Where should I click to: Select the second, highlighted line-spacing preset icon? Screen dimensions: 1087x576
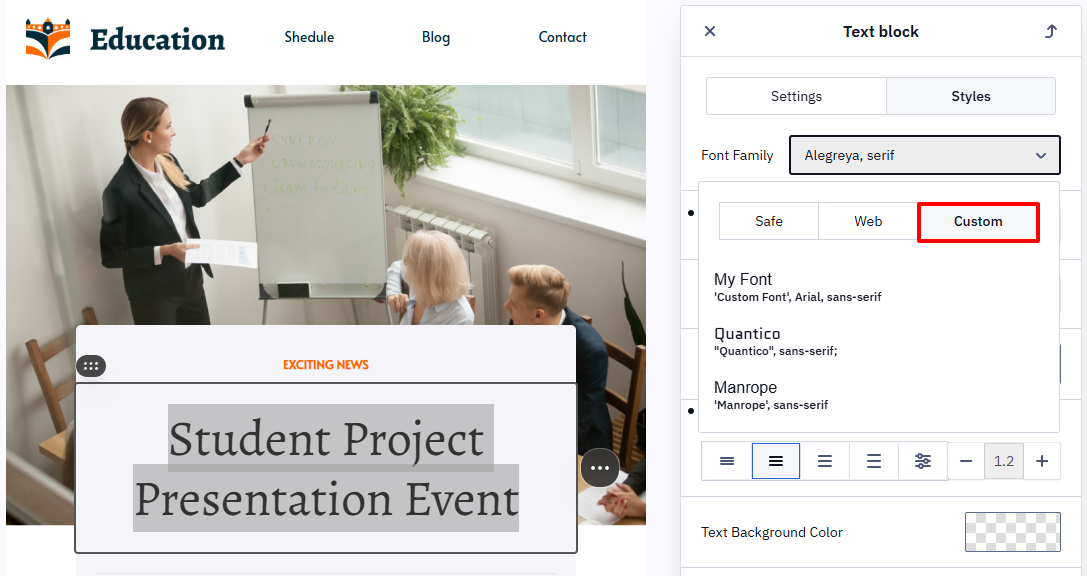point(776,461)
